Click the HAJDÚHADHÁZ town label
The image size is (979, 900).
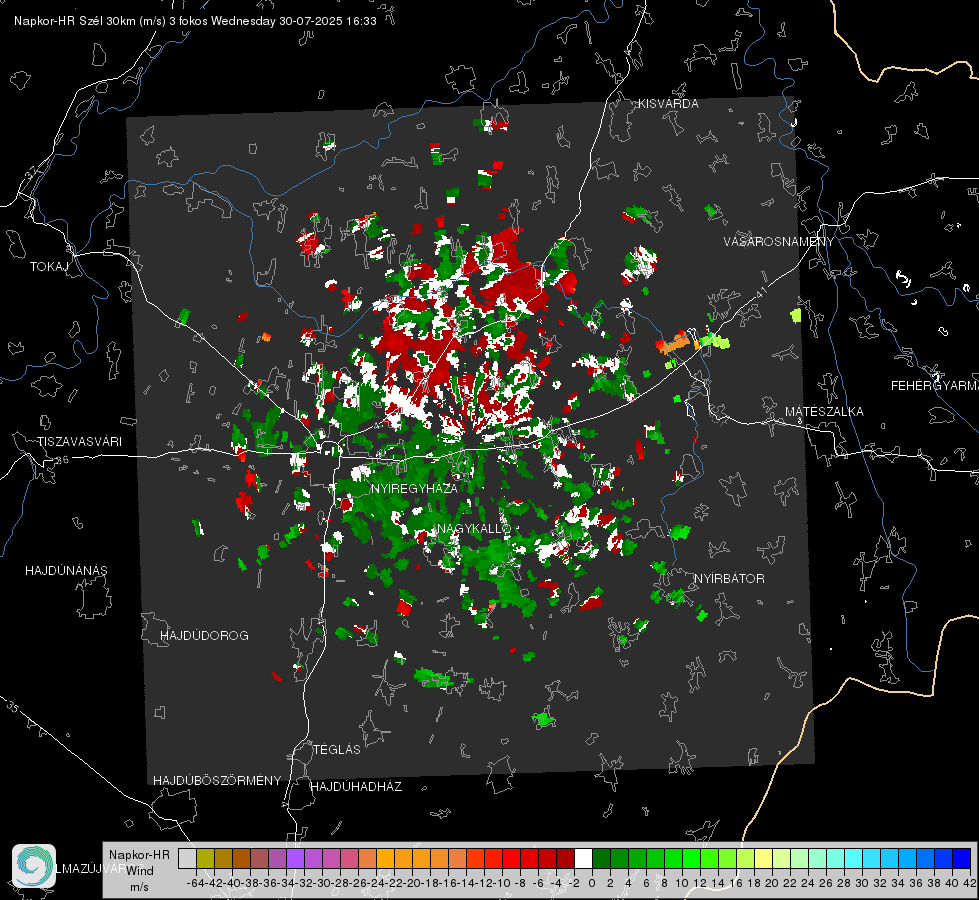(356, 787)
